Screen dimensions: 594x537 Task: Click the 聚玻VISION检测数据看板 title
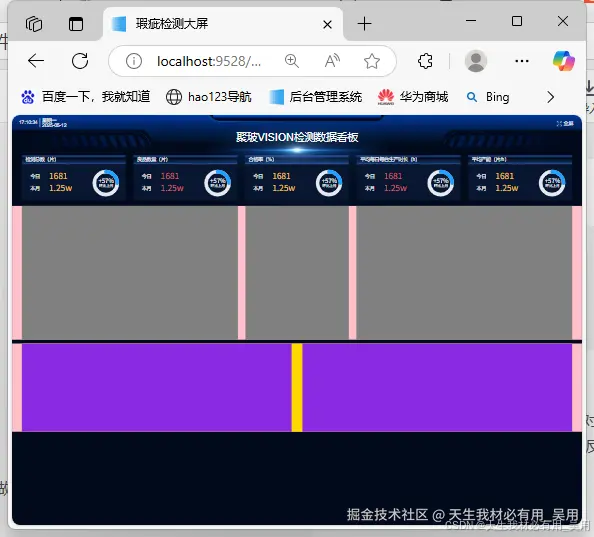[x=297, y=137]
